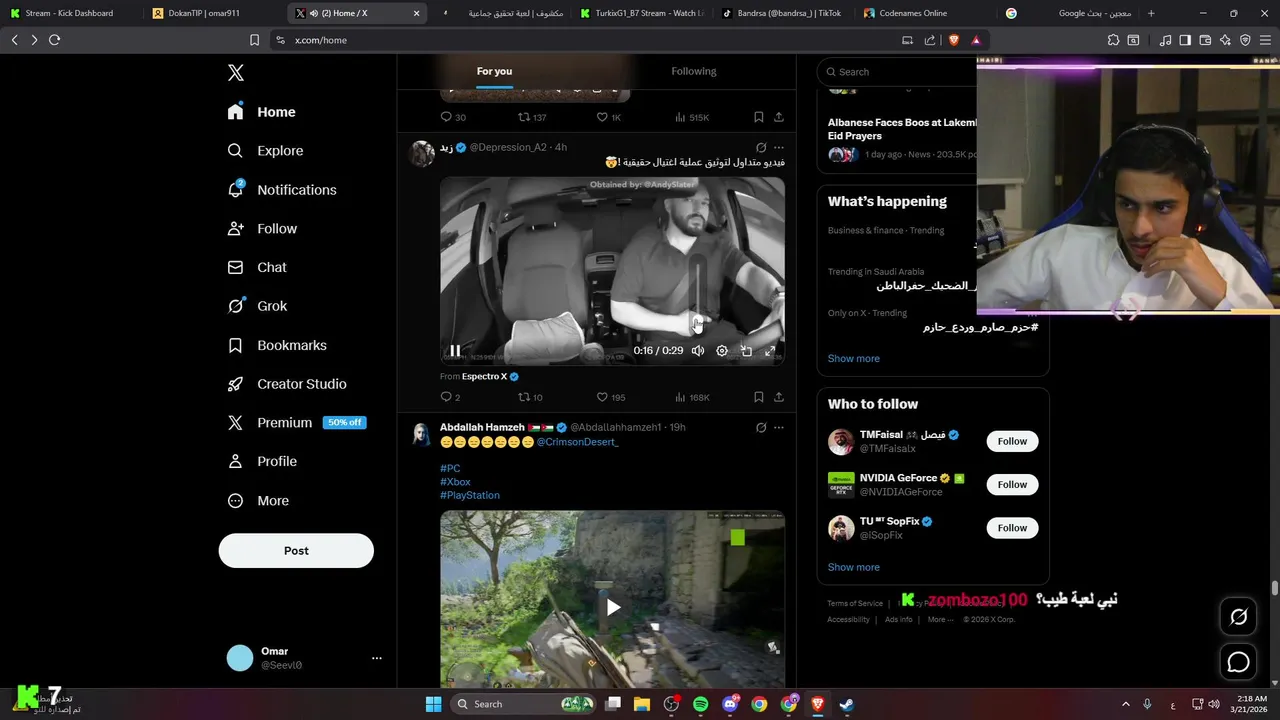Open more options on Abdallah Hamzeh post
Image resolution: width=1280 pixels, height=720 pixels.
(x=779, y=427)
